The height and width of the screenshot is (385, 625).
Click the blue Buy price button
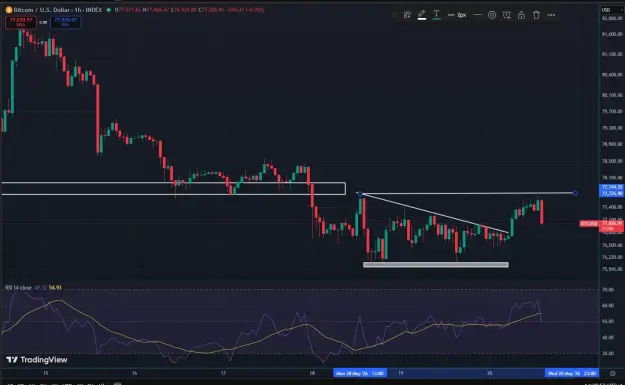pyautogui.click(x=65, y=22)
